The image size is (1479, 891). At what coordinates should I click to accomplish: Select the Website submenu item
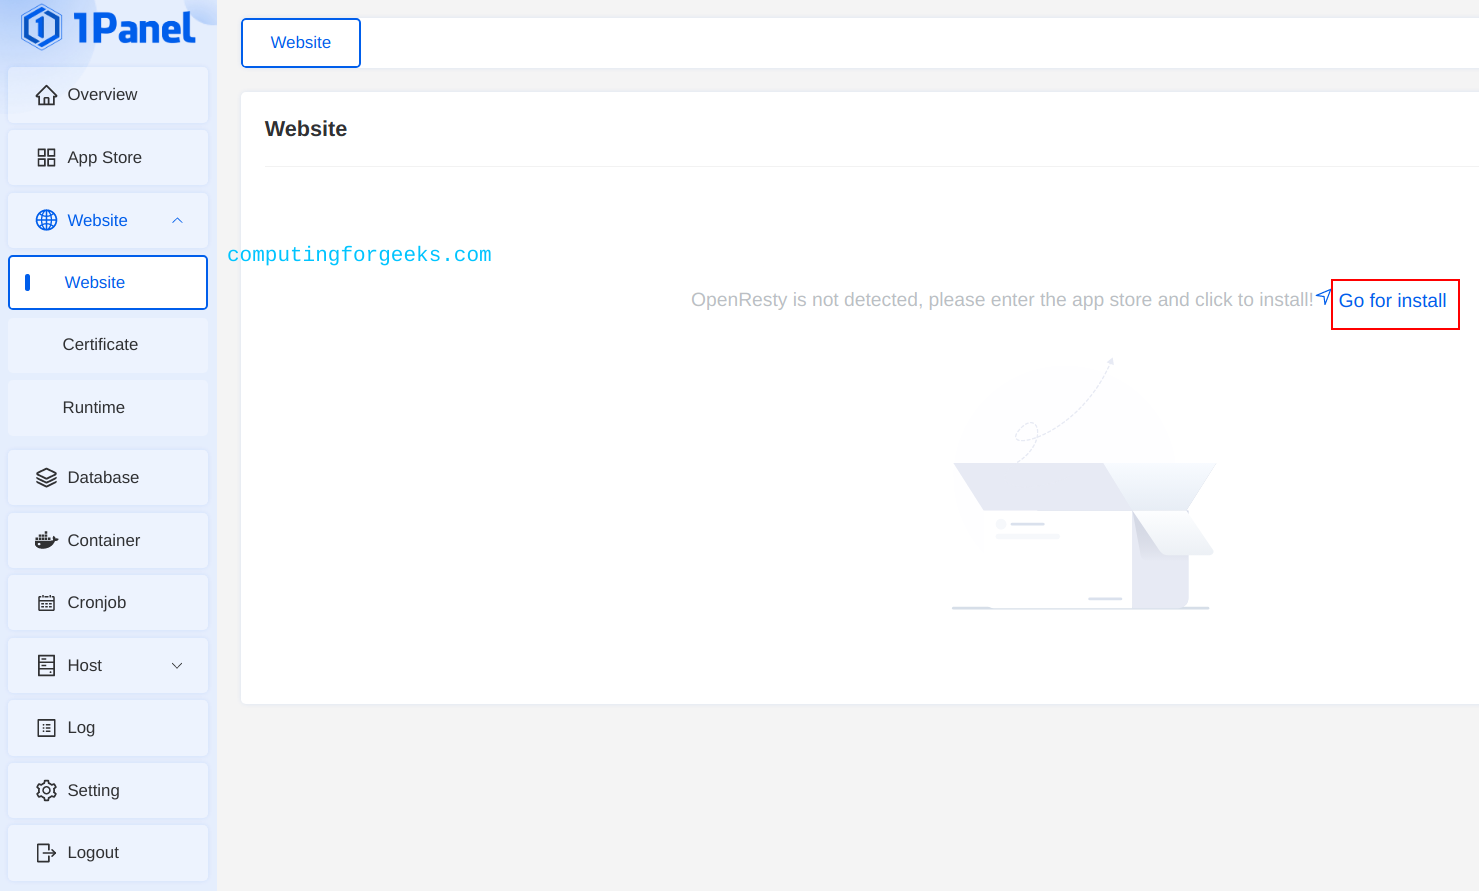(108, 283)
